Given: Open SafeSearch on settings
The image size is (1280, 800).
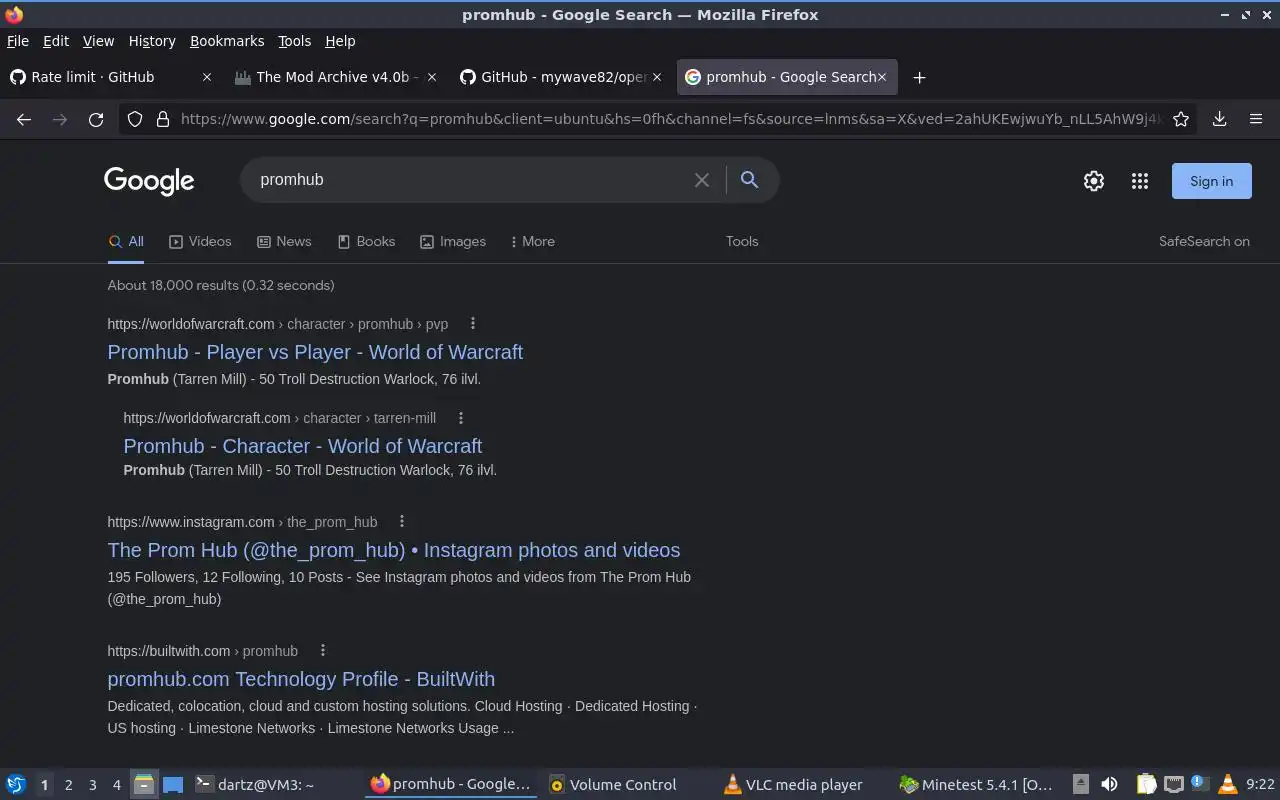Looking at the screenshot, I should coord(1204,242).
